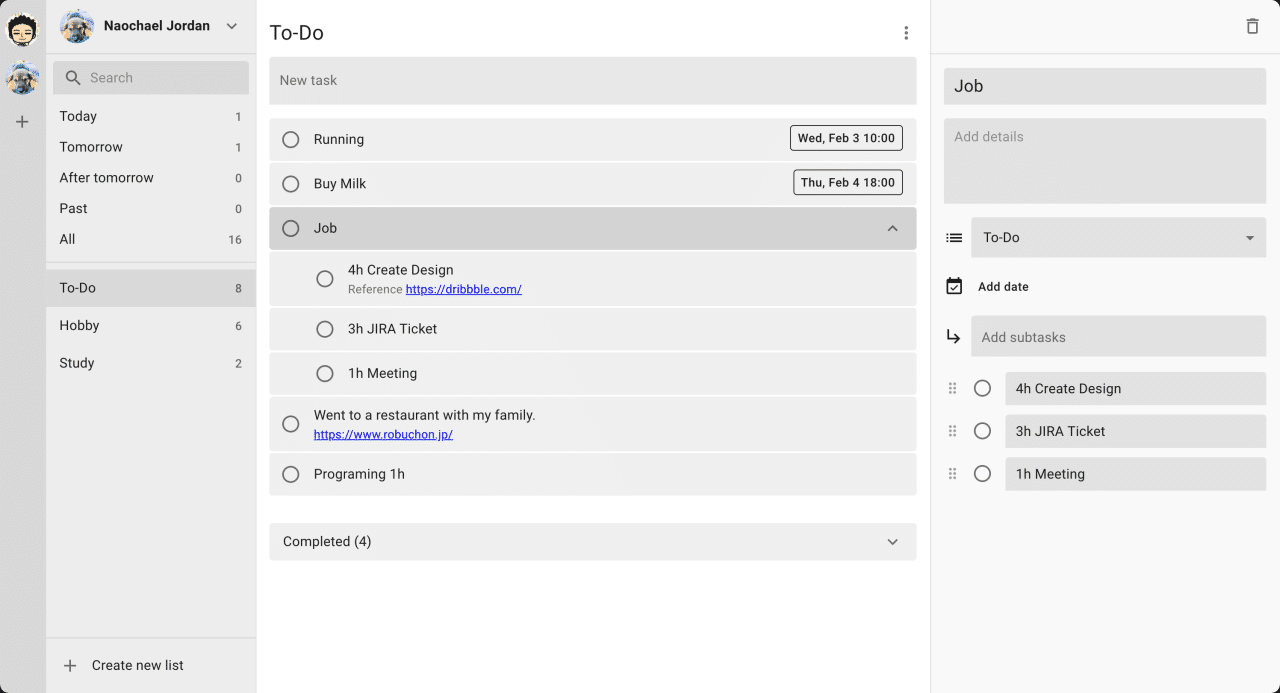The height and width of the screenshot is (693, 1280).
Task: Open the To-Do list options menu
Action: 906,33
